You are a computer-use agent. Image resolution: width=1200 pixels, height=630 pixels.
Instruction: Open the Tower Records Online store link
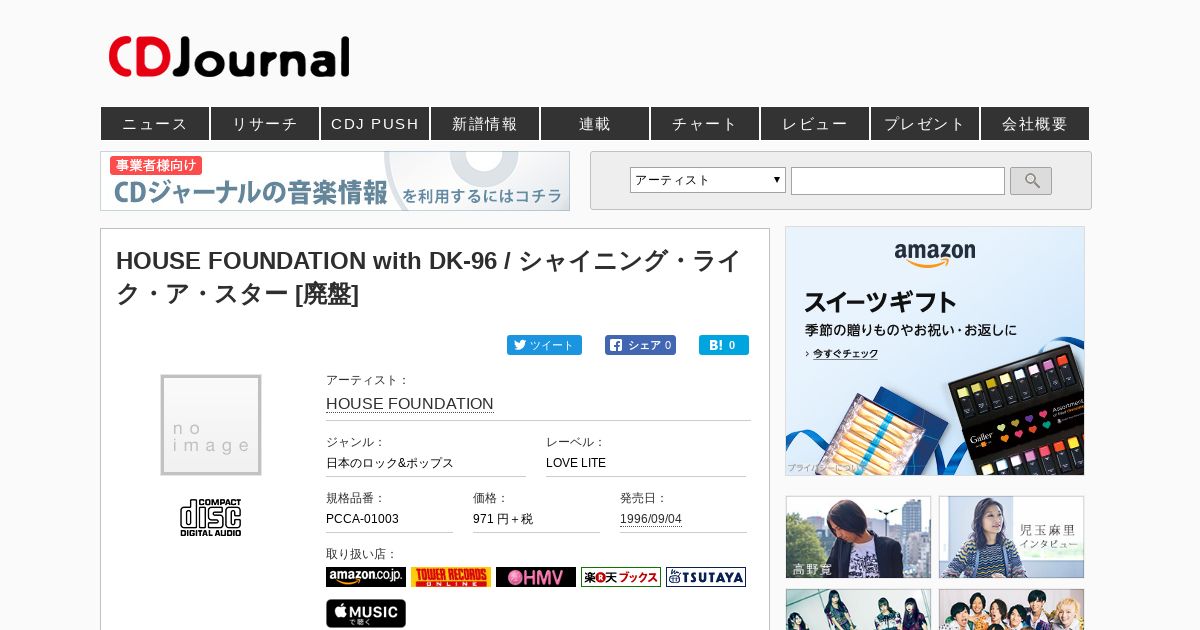click(x=451, y=577)
